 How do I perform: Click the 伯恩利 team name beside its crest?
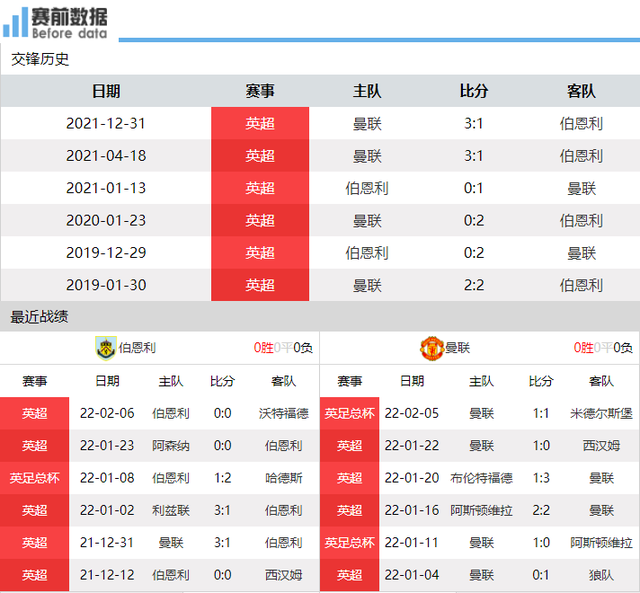click(x=137, y=348)
